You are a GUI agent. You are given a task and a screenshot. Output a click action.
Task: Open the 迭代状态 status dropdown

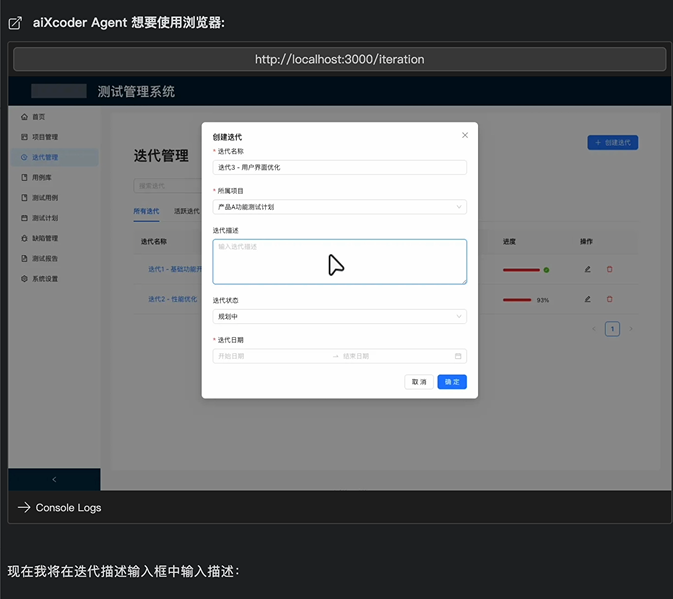tap(339, 316)
